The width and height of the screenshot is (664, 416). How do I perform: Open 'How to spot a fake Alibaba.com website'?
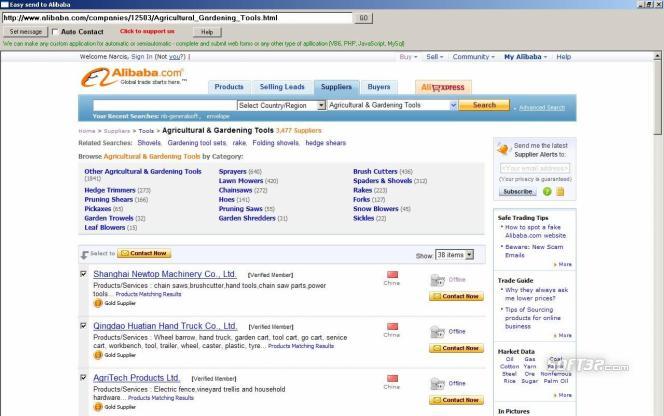point(535,231)
